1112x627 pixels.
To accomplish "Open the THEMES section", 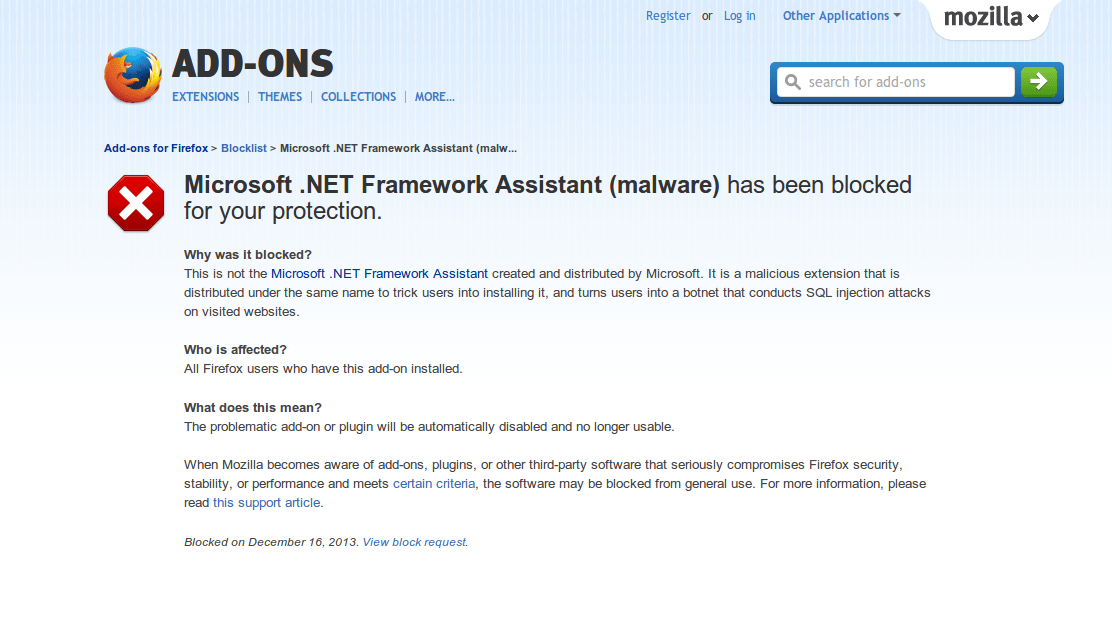I will pyautogui.click(x=280, y=96).
